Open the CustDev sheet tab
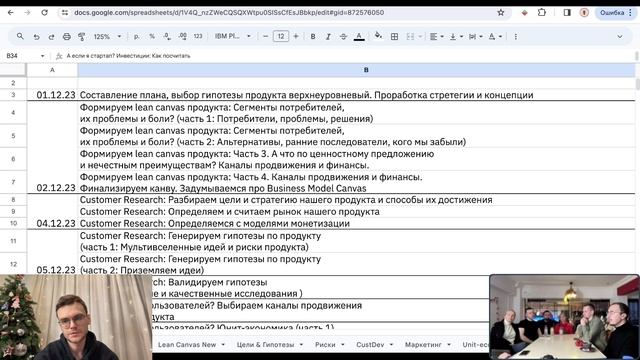This screenshot has width=640, height=360. point(370,345)
